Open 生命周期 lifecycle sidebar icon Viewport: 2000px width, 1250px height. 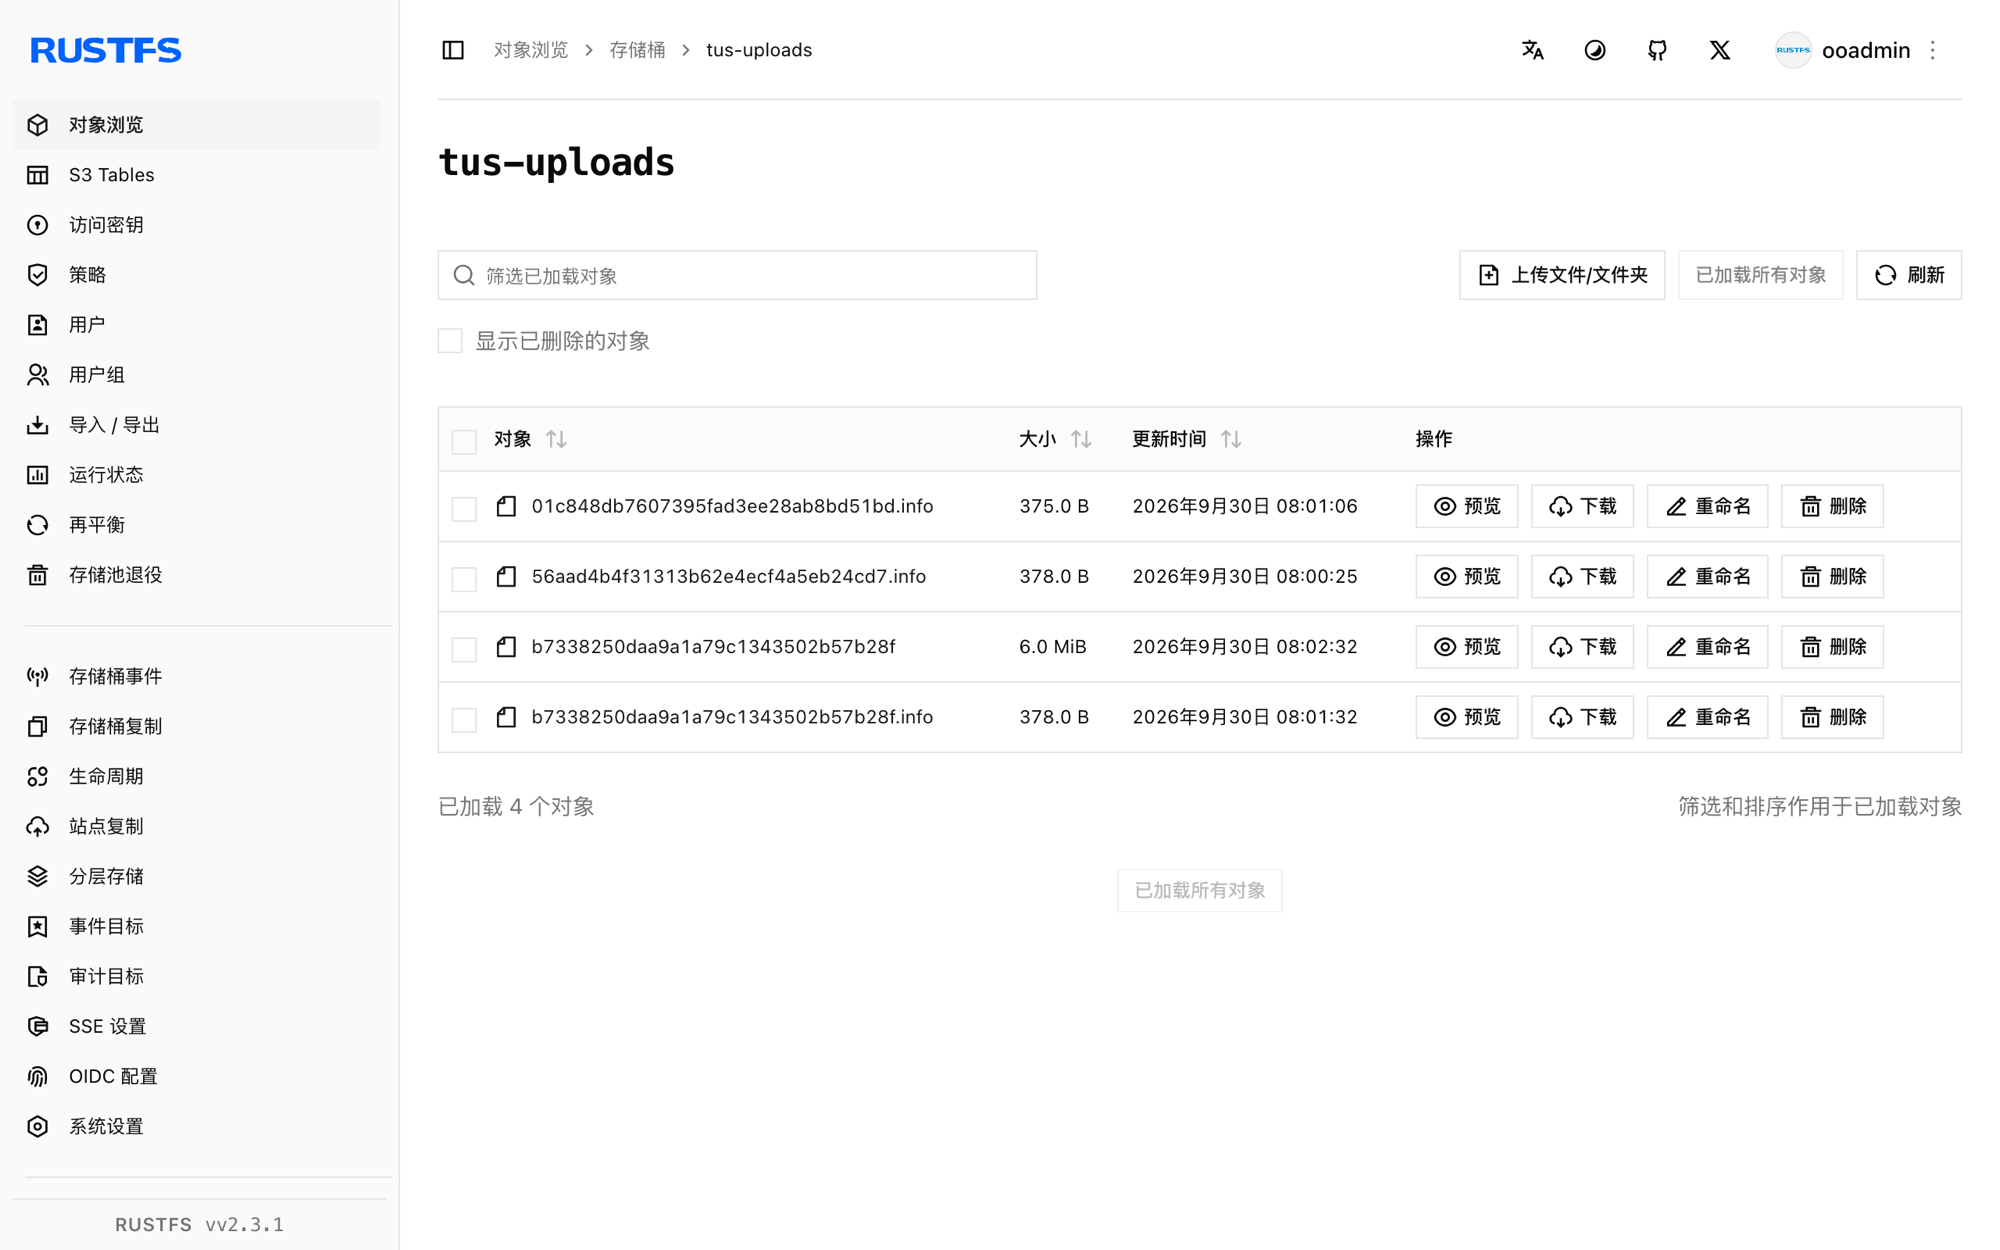pos(38,777)
